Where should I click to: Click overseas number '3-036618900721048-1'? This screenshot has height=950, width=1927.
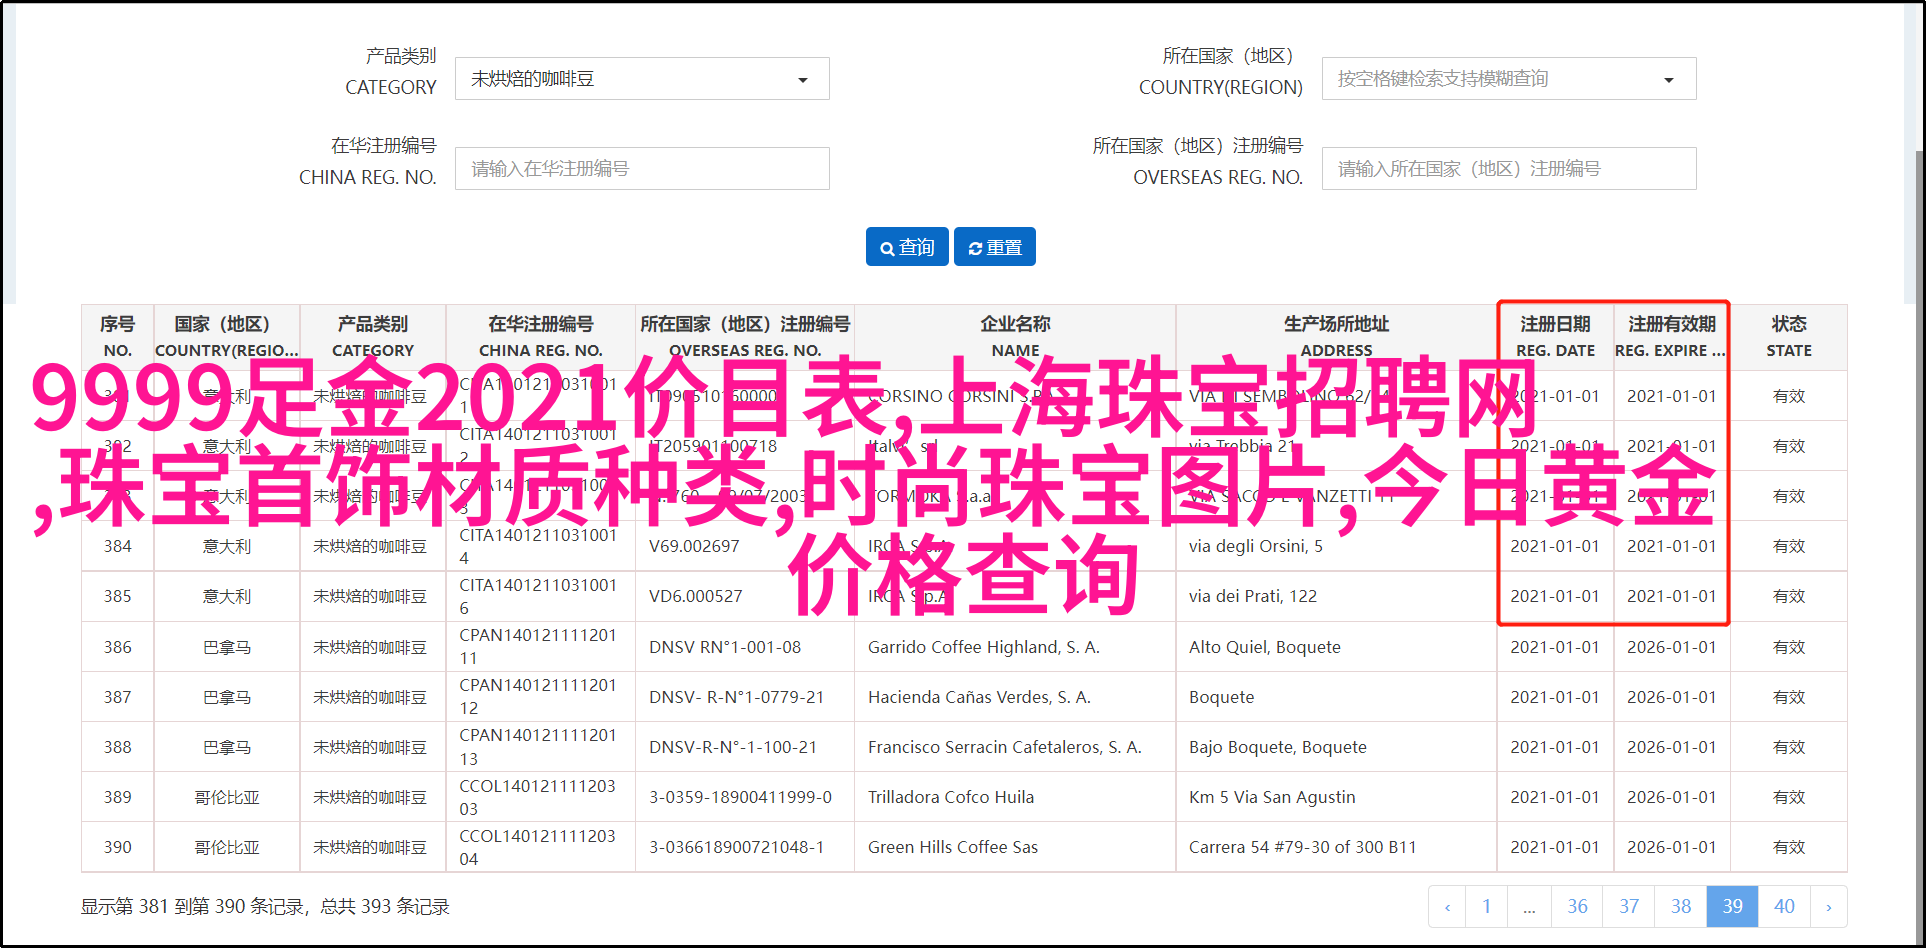coord(737,847)
